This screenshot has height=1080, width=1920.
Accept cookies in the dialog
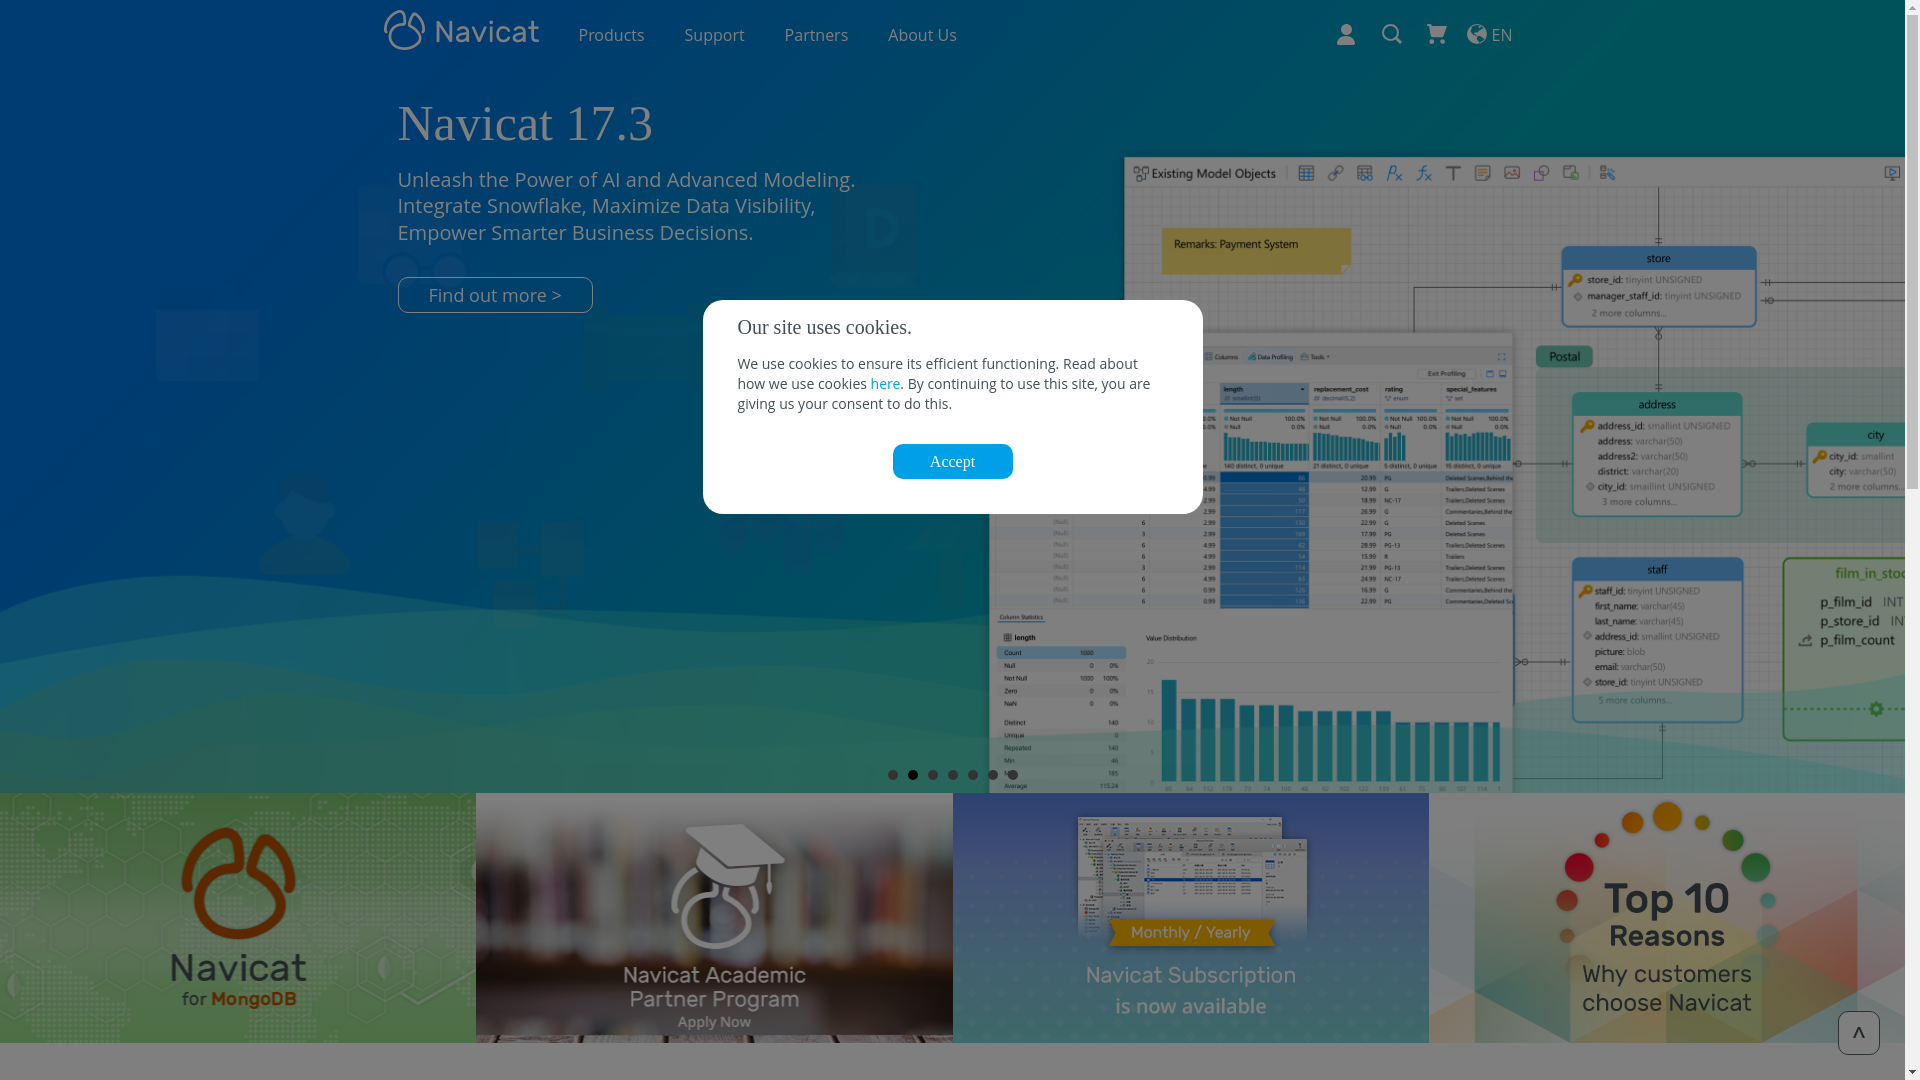click(x=952, y=461)
